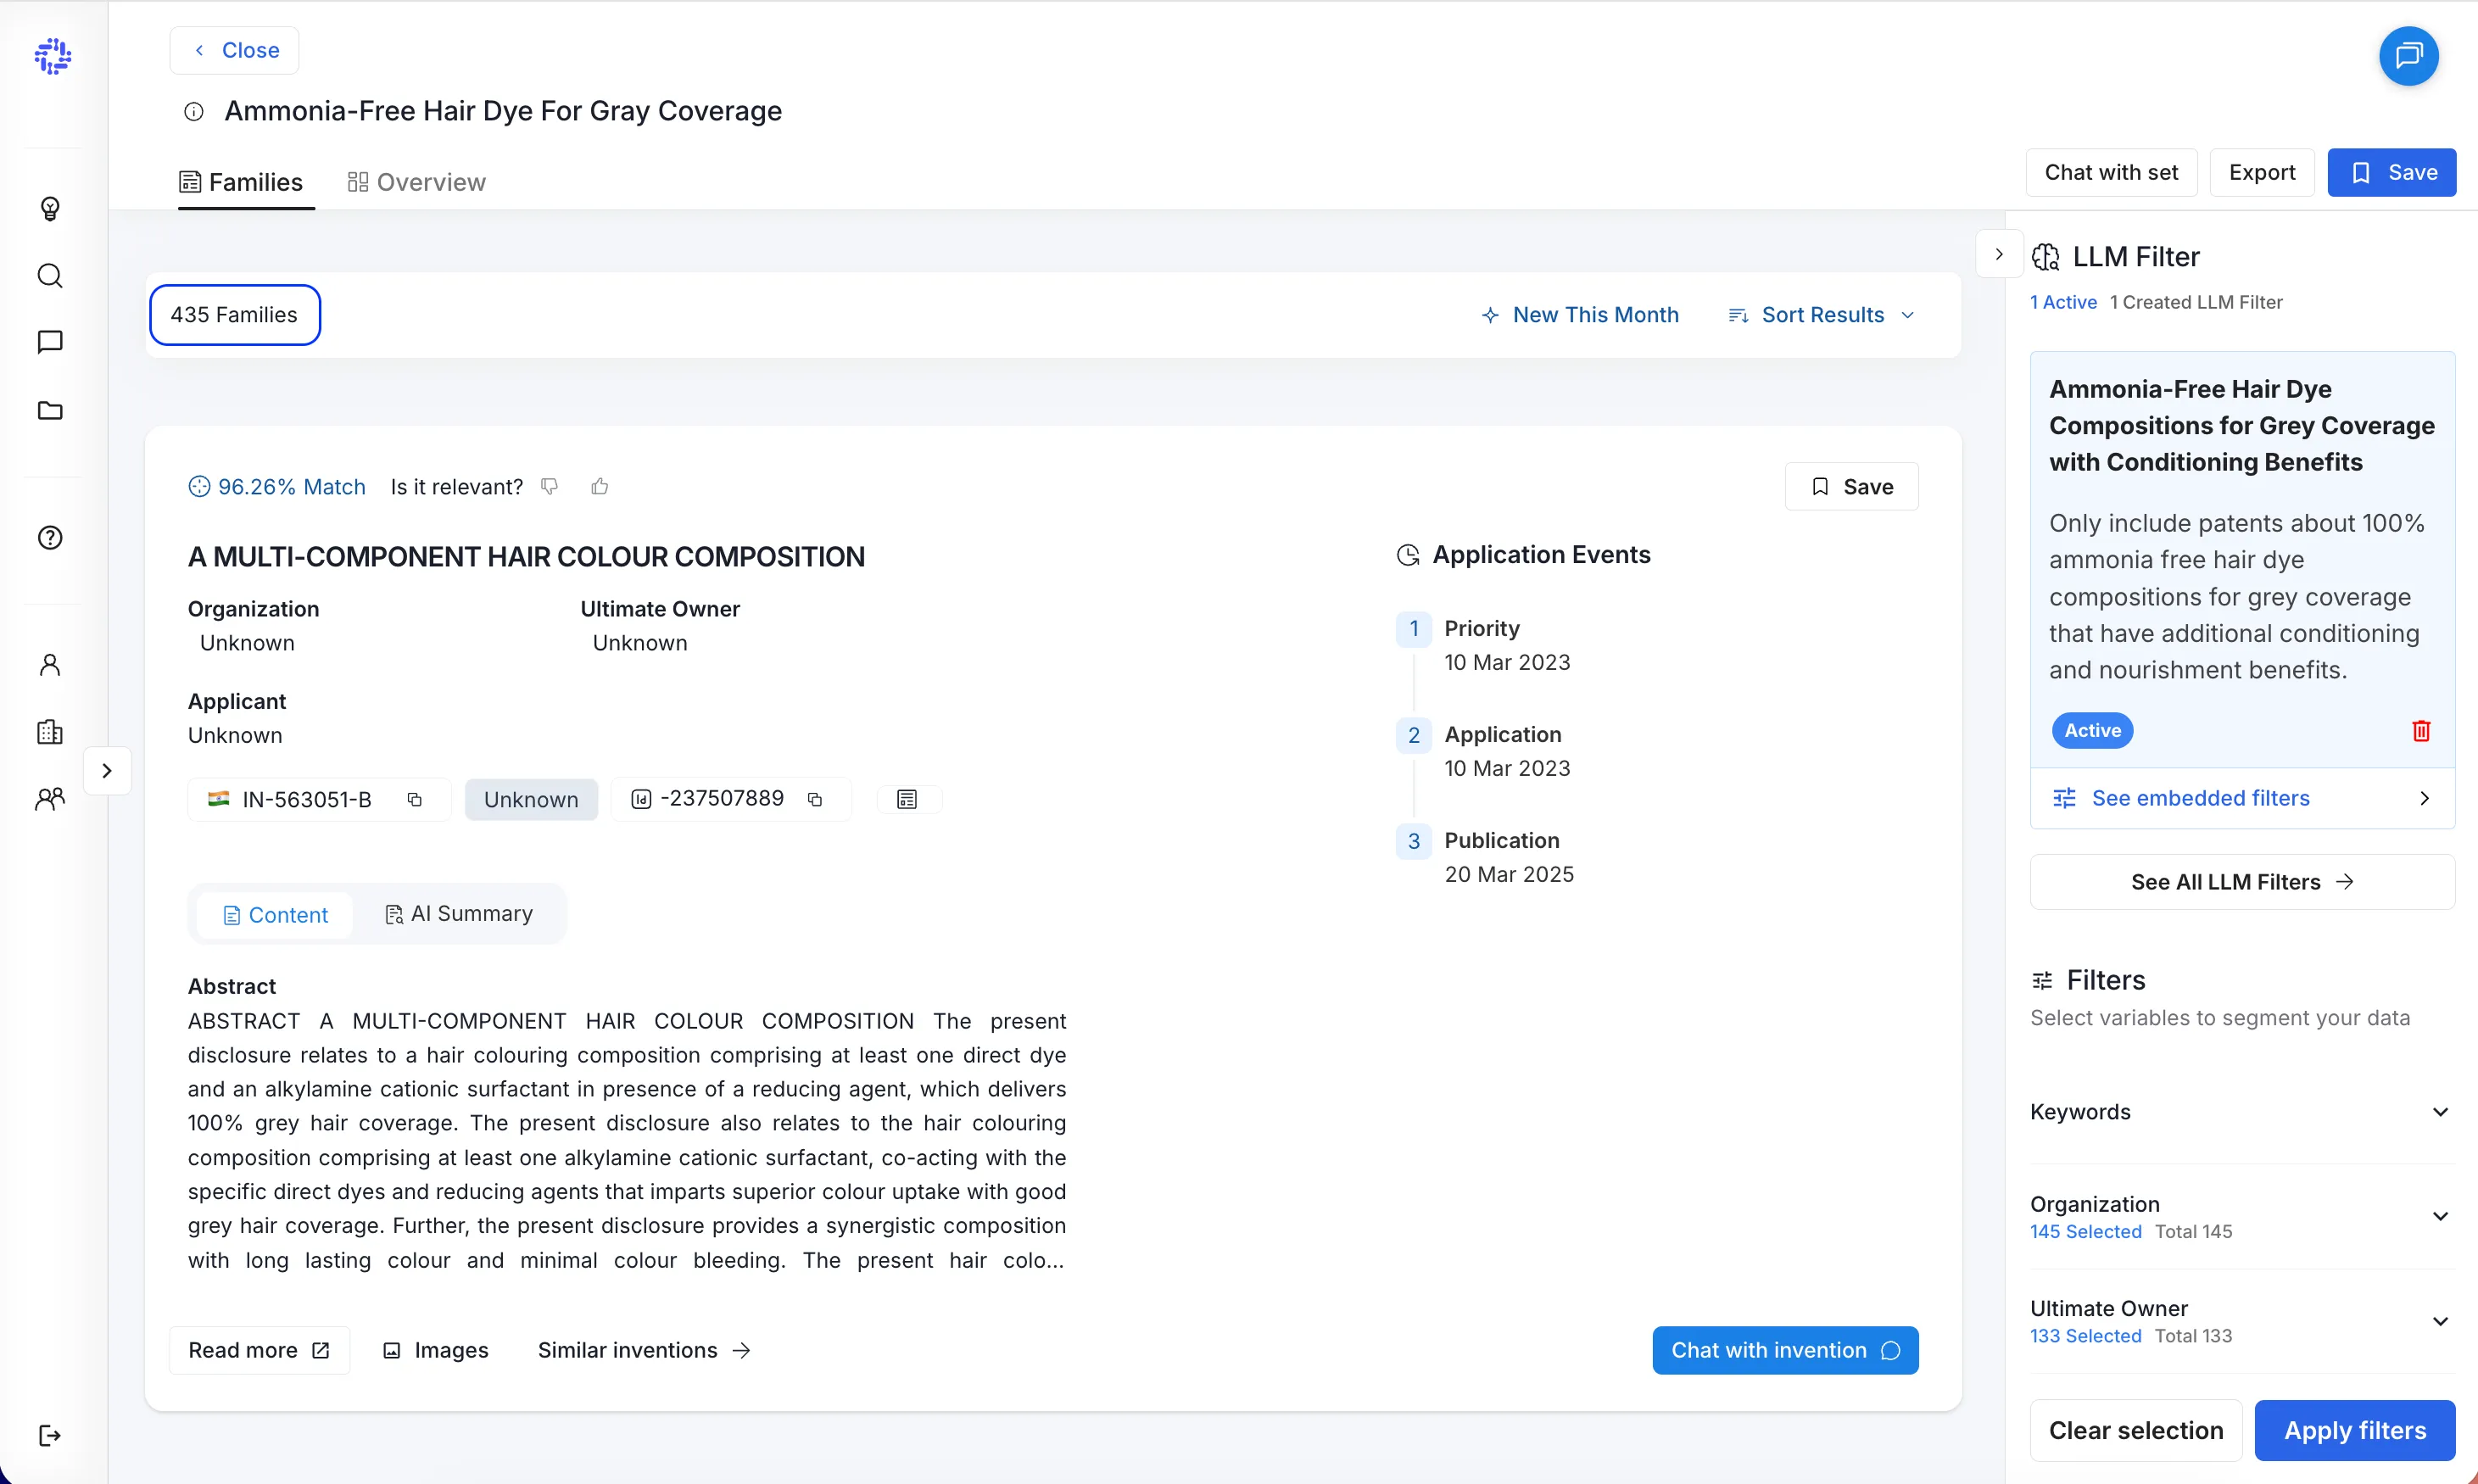Click the Close button
Image resolution: width=2478 pixels, height=1484 pixels.
235,50
